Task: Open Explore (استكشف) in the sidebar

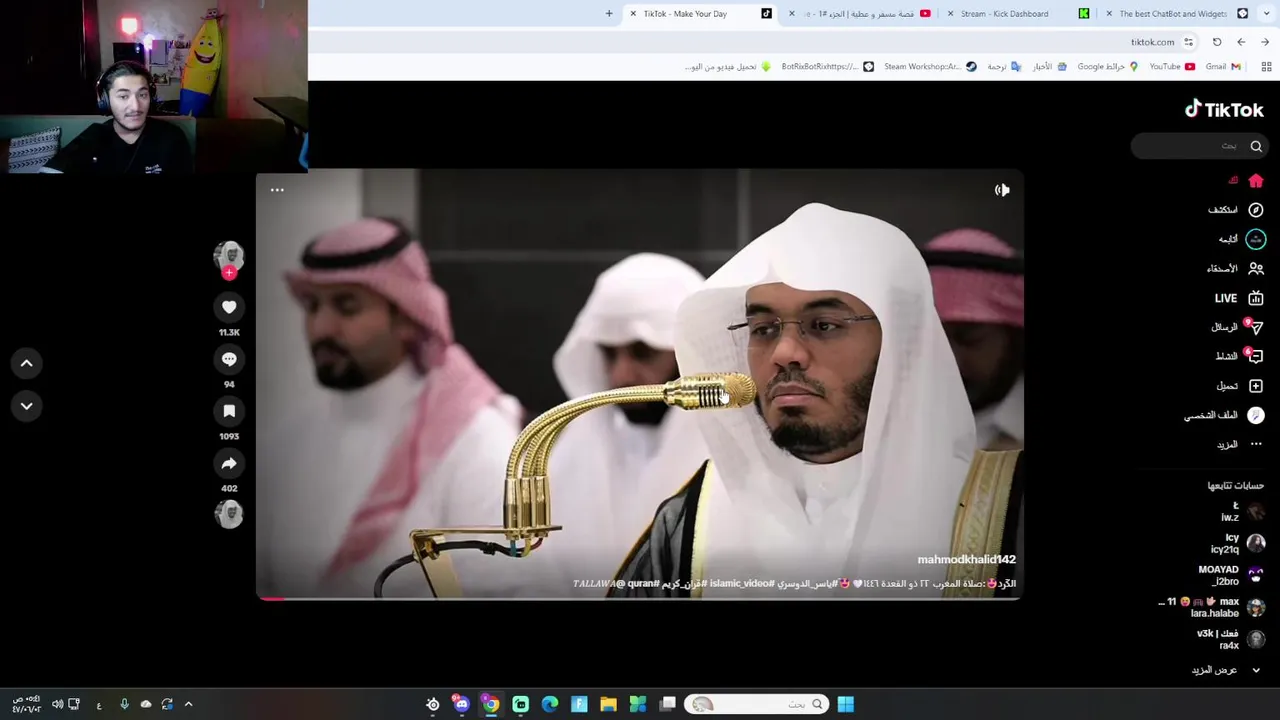Action: [x=1236, y=210]
